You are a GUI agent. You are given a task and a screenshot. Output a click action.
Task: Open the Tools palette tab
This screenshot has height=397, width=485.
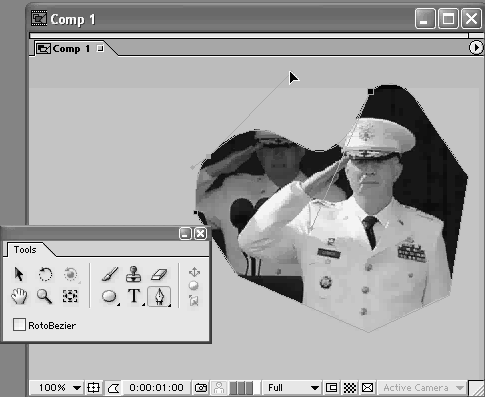[25, 250]
